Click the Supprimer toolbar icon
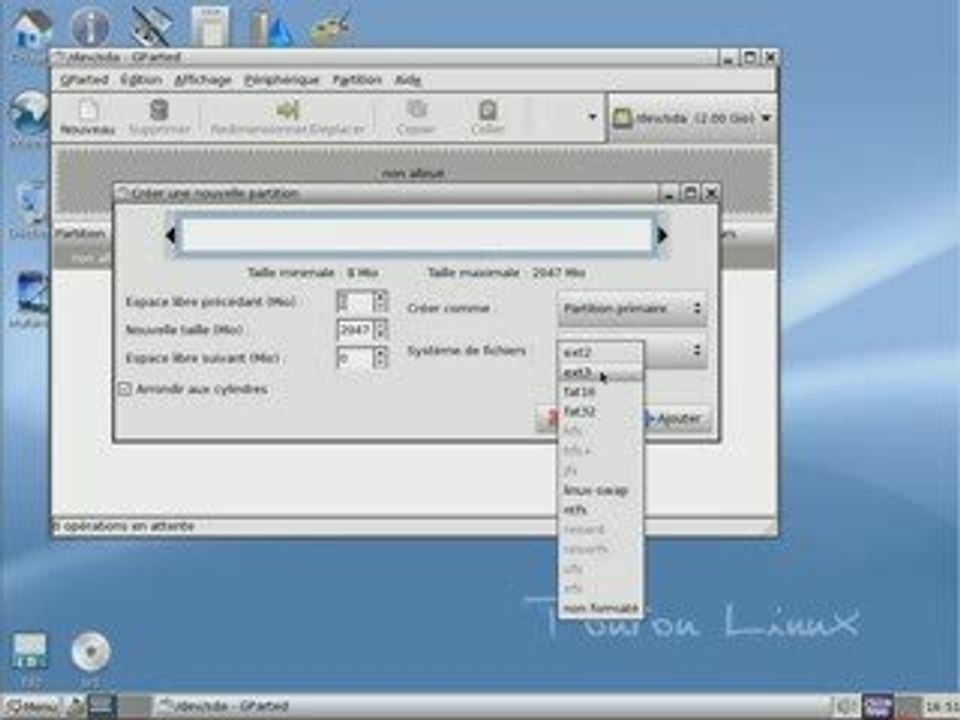The image size is (960, 720). click(x=159, y=116)
